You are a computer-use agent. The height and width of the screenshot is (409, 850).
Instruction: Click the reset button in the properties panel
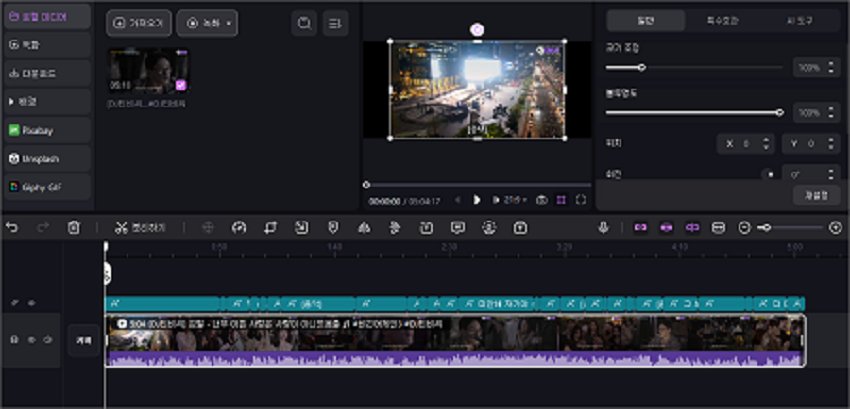816,196
